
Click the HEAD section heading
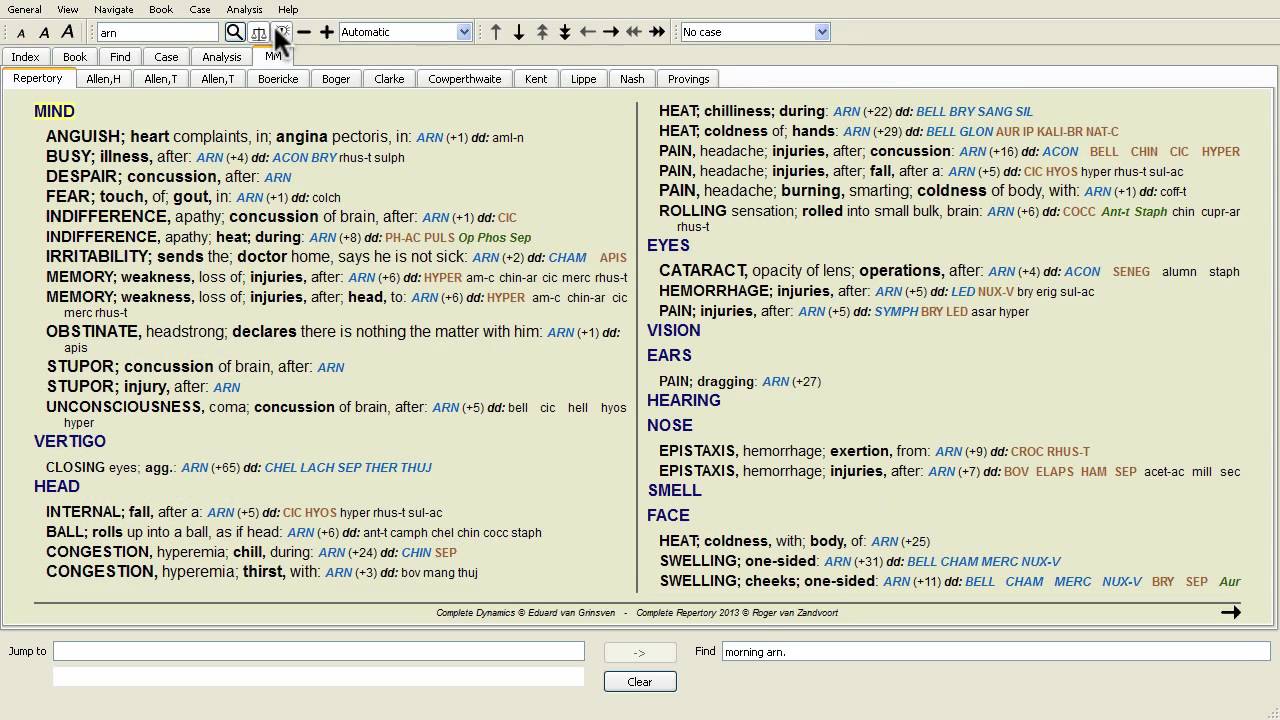pyautogui.click(x=57, y=486)
